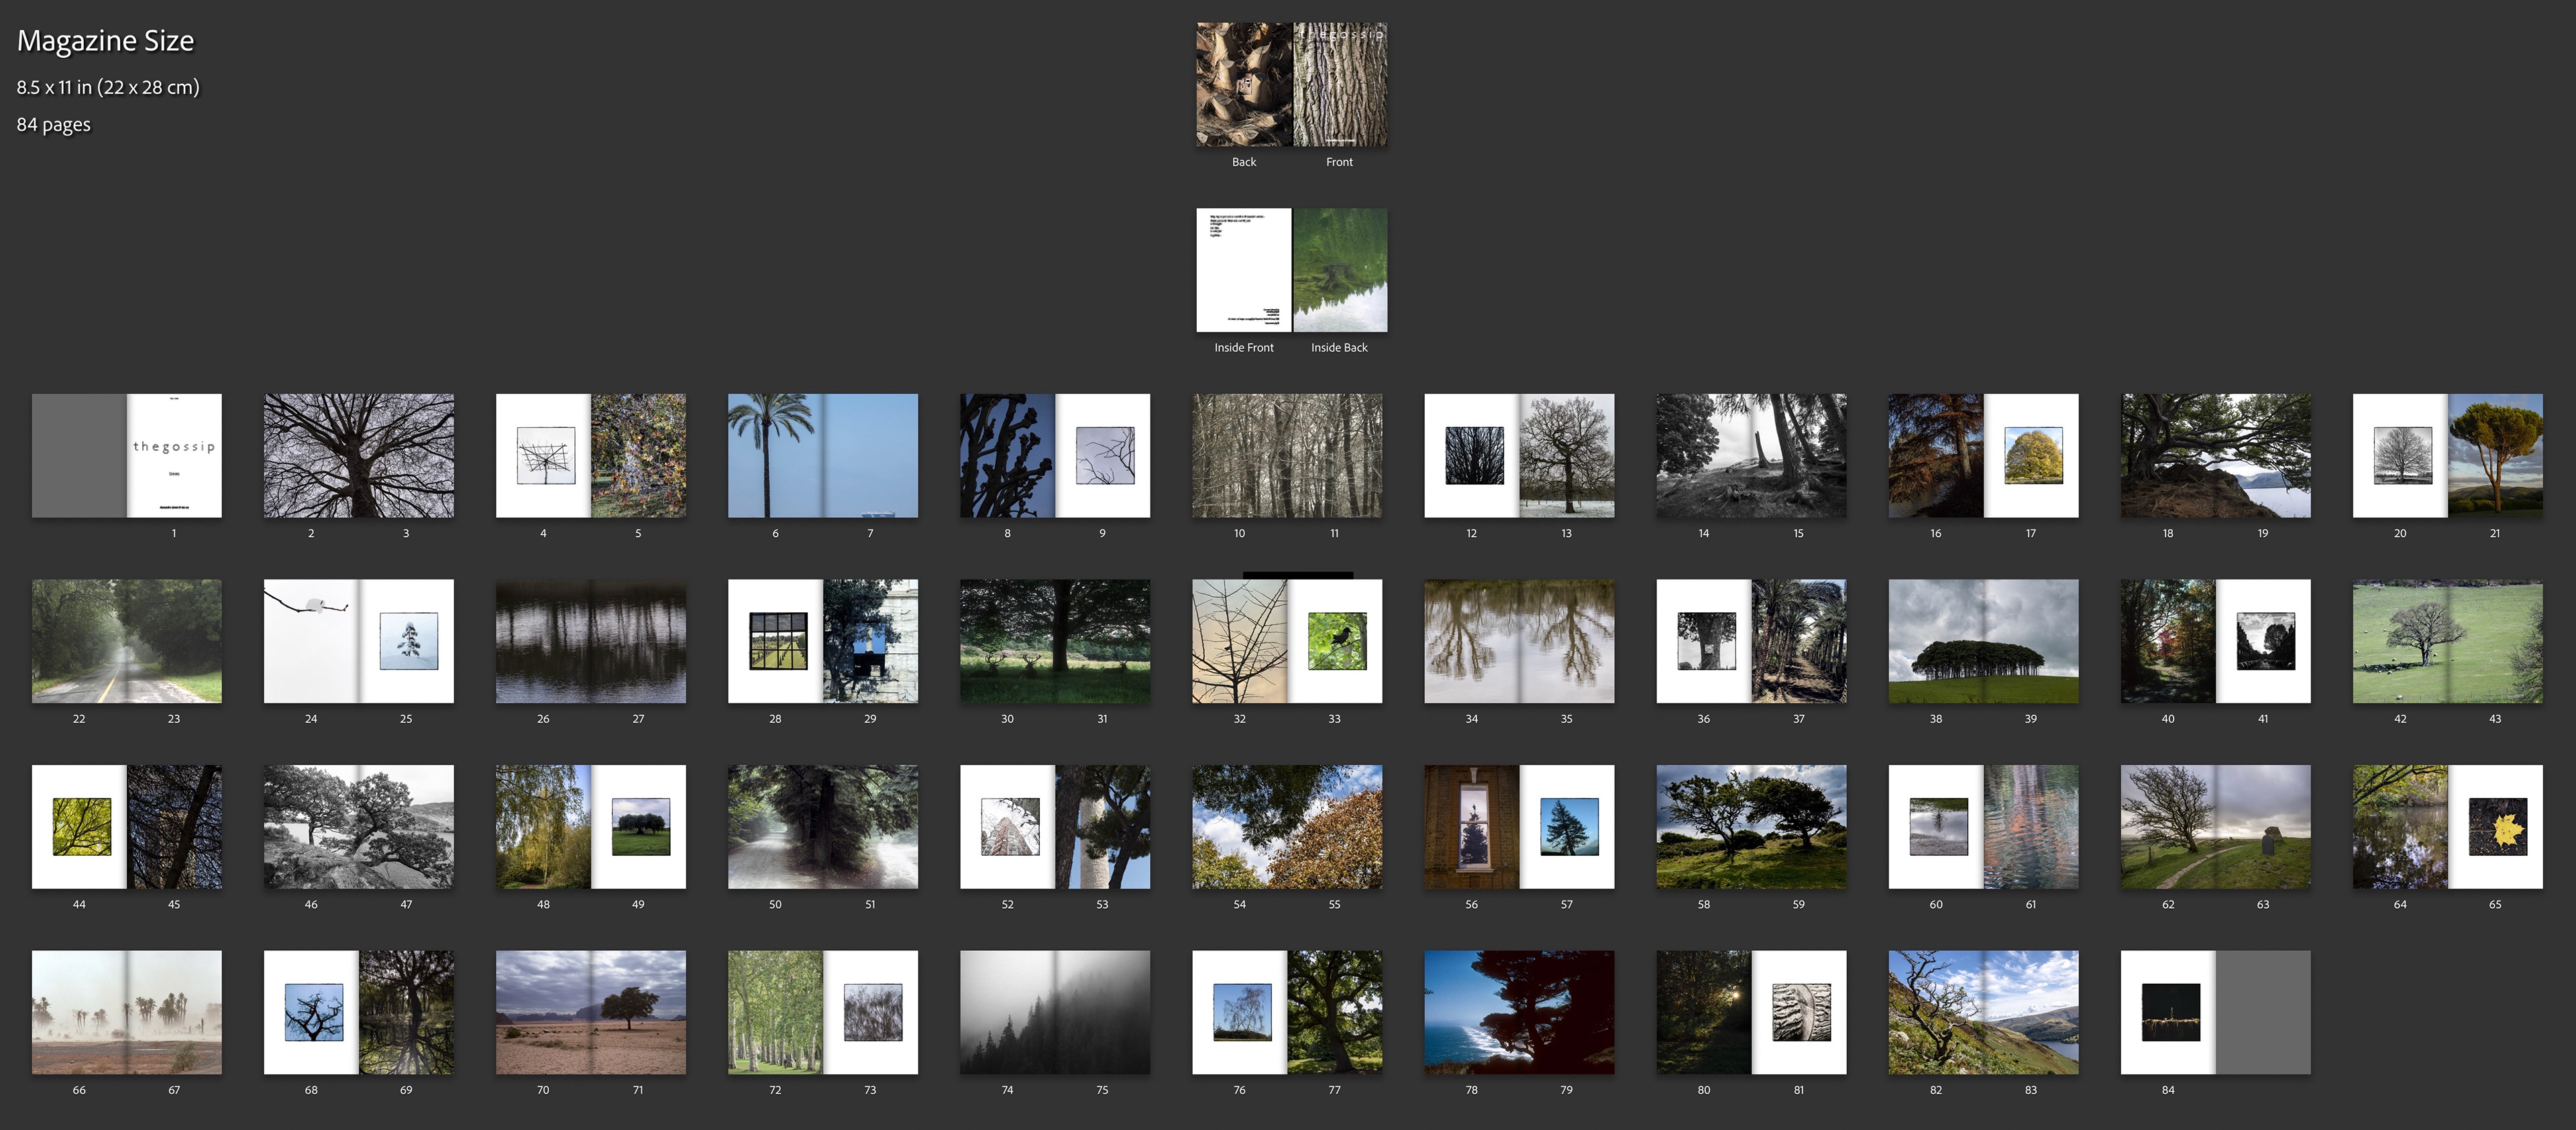The image size is (2576, 1130).
Task: Click the dark night photo on page 84
Action: [x=2170, y=1012]
